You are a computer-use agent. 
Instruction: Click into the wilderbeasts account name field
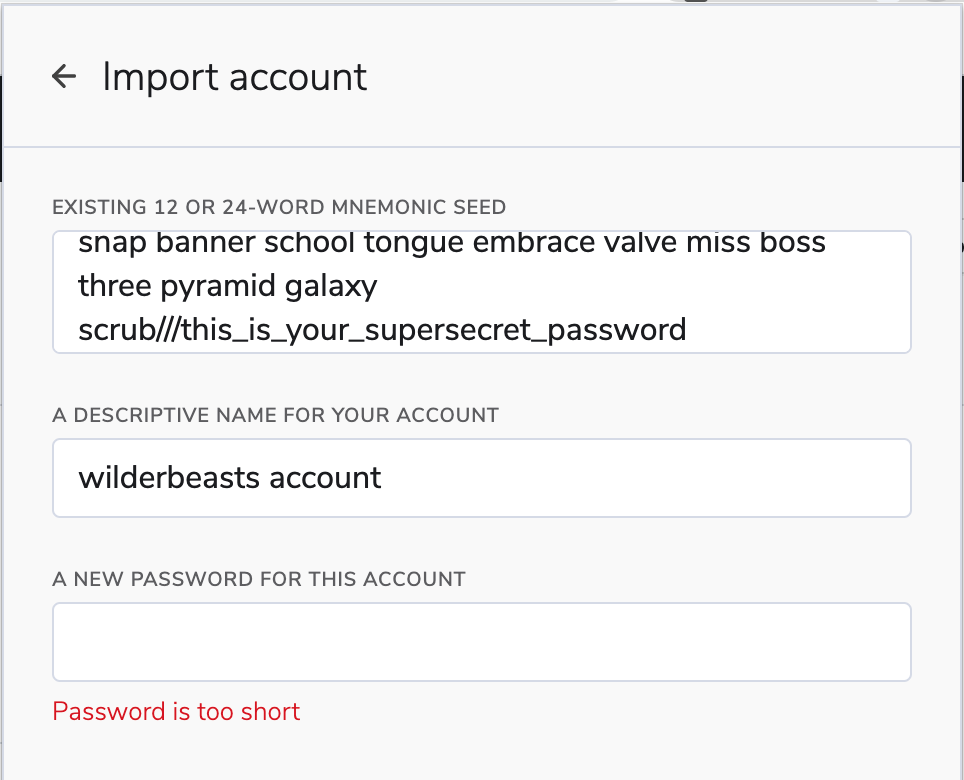click(x=481, y=478)
